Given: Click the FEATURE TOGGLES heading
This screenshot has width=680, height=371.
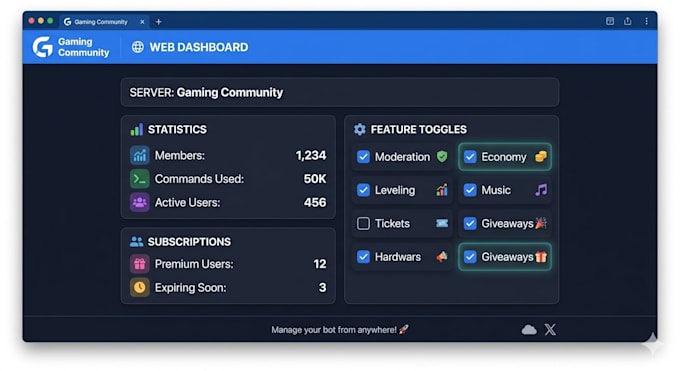Looking at the screenshot, I should coord(418,129).
